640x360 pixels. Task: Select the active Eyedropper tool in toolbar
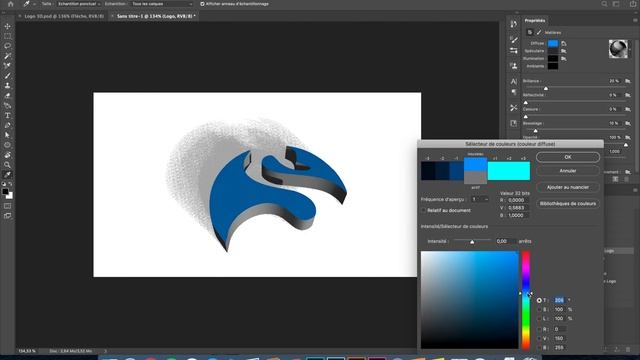point(7,175)
